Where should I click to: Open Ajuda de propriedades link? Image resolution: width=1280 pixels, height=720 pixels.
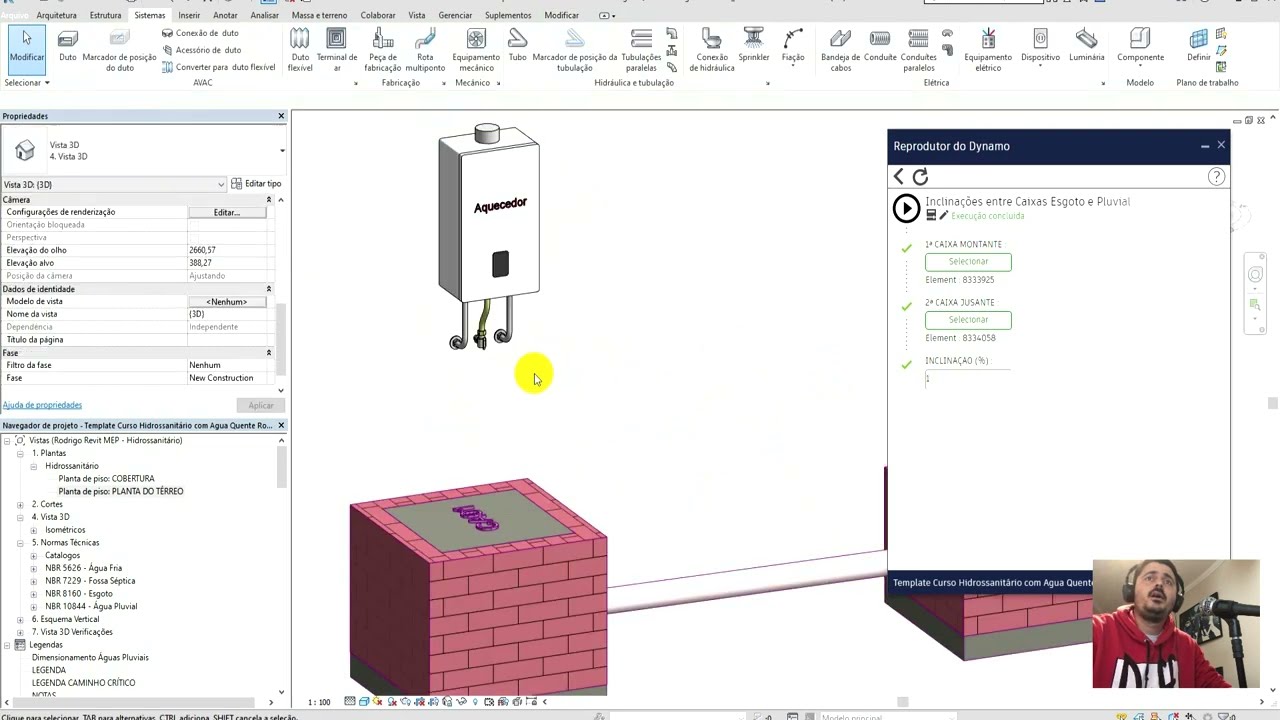[42, 405]
